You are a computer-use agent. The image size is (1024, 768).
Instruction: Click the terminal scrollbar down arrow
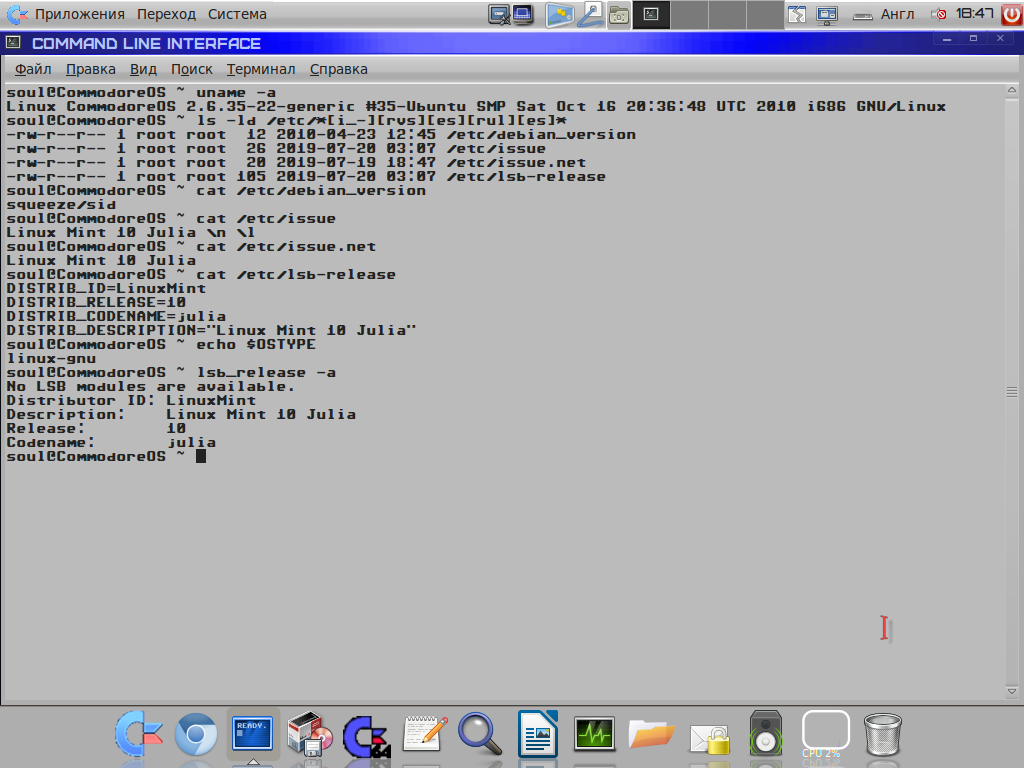[1012, 692]
